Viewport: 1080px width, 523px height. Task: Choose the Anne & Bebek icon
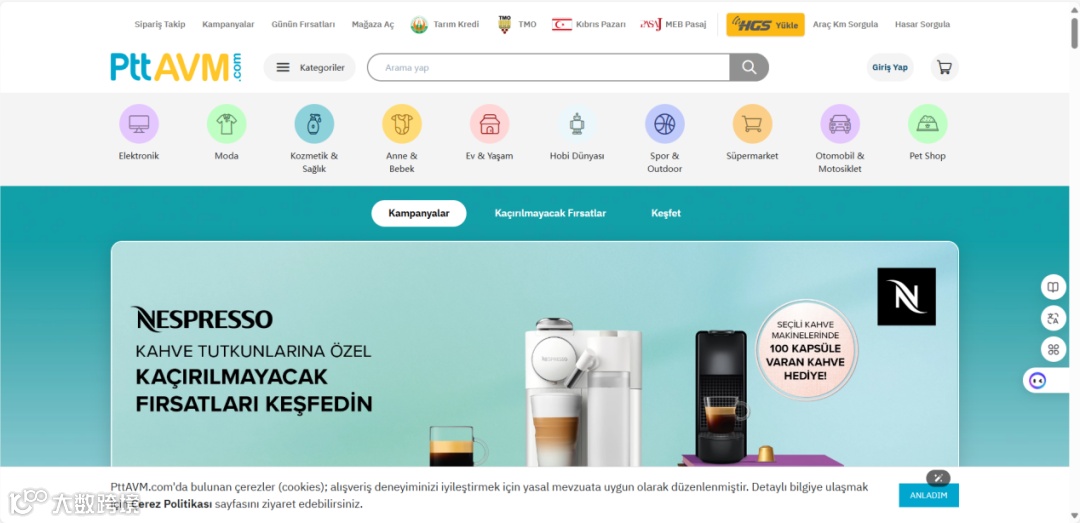(x=402, y=124)
